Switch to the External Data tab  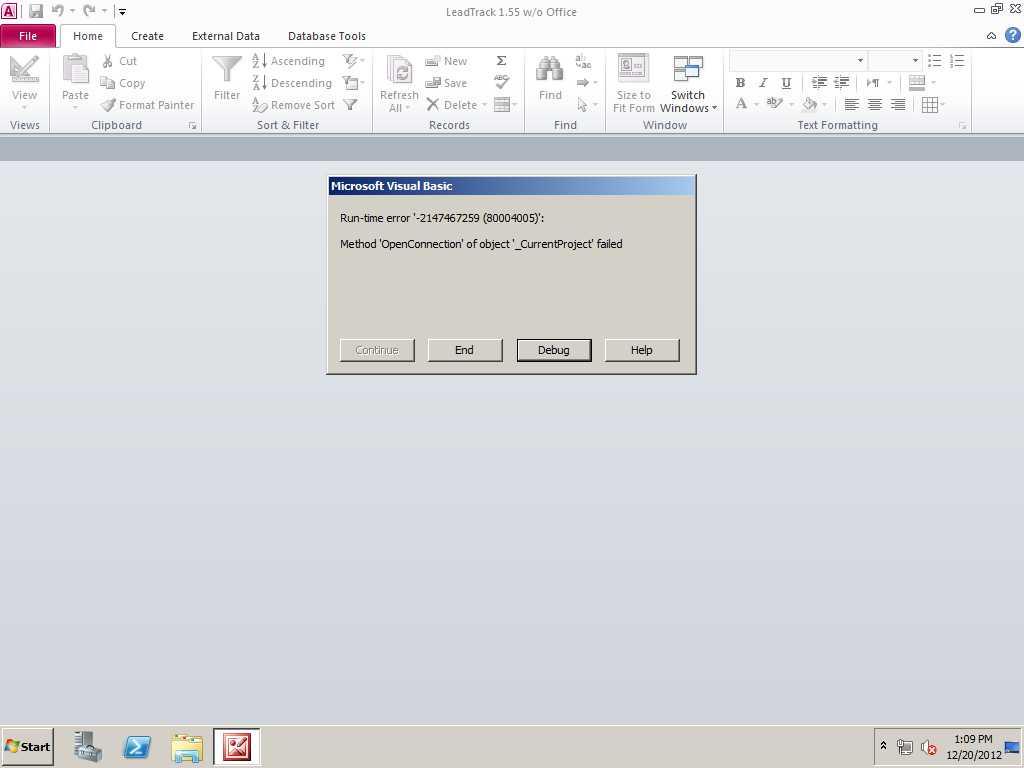(x=226, y=36)
